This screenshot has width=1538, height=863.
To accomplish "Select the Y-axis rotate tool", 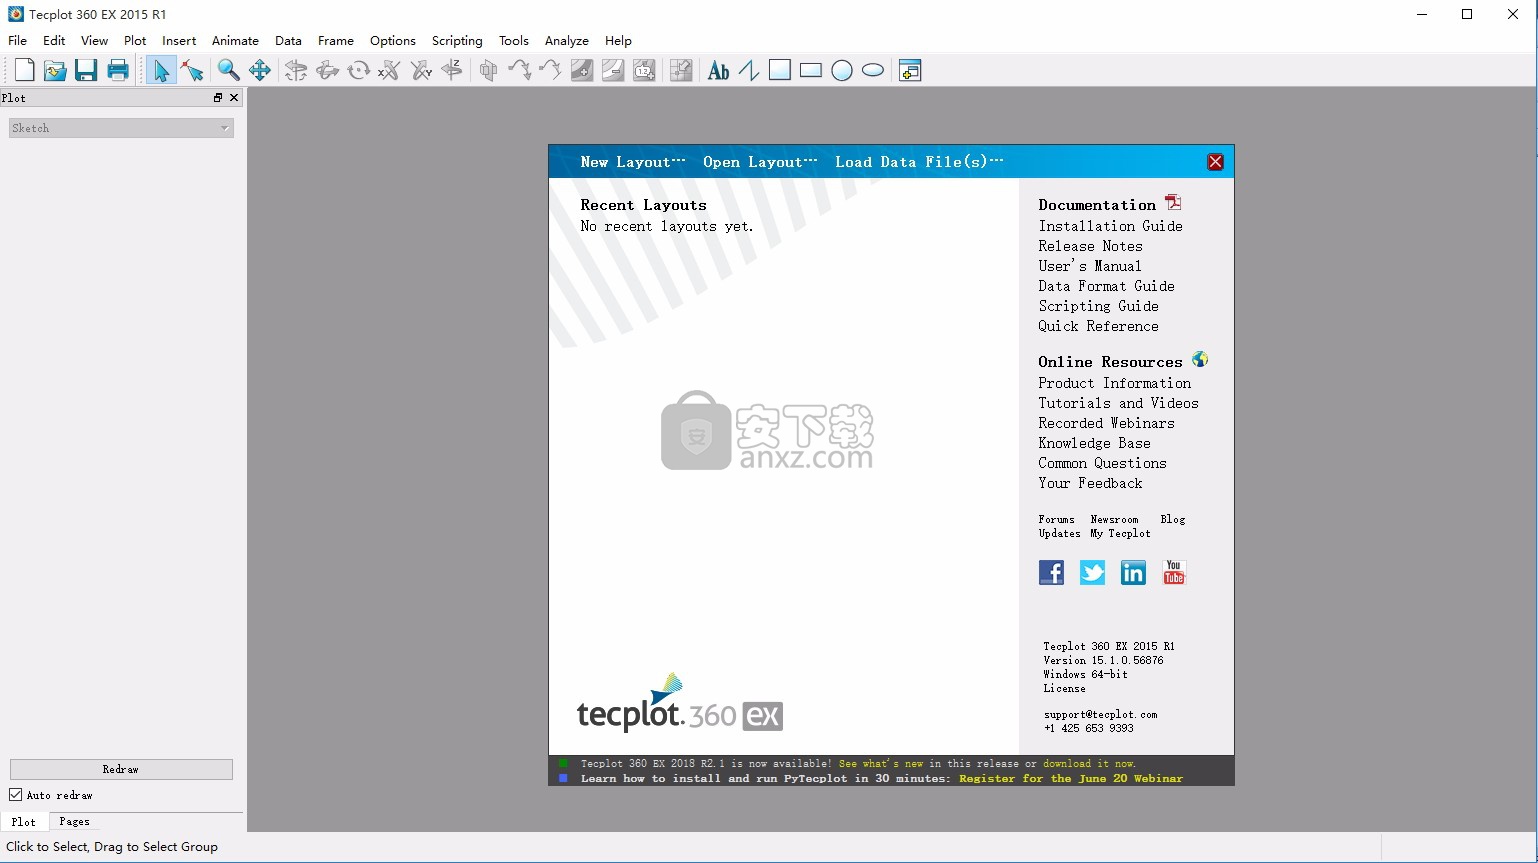I will click(421, 70).
